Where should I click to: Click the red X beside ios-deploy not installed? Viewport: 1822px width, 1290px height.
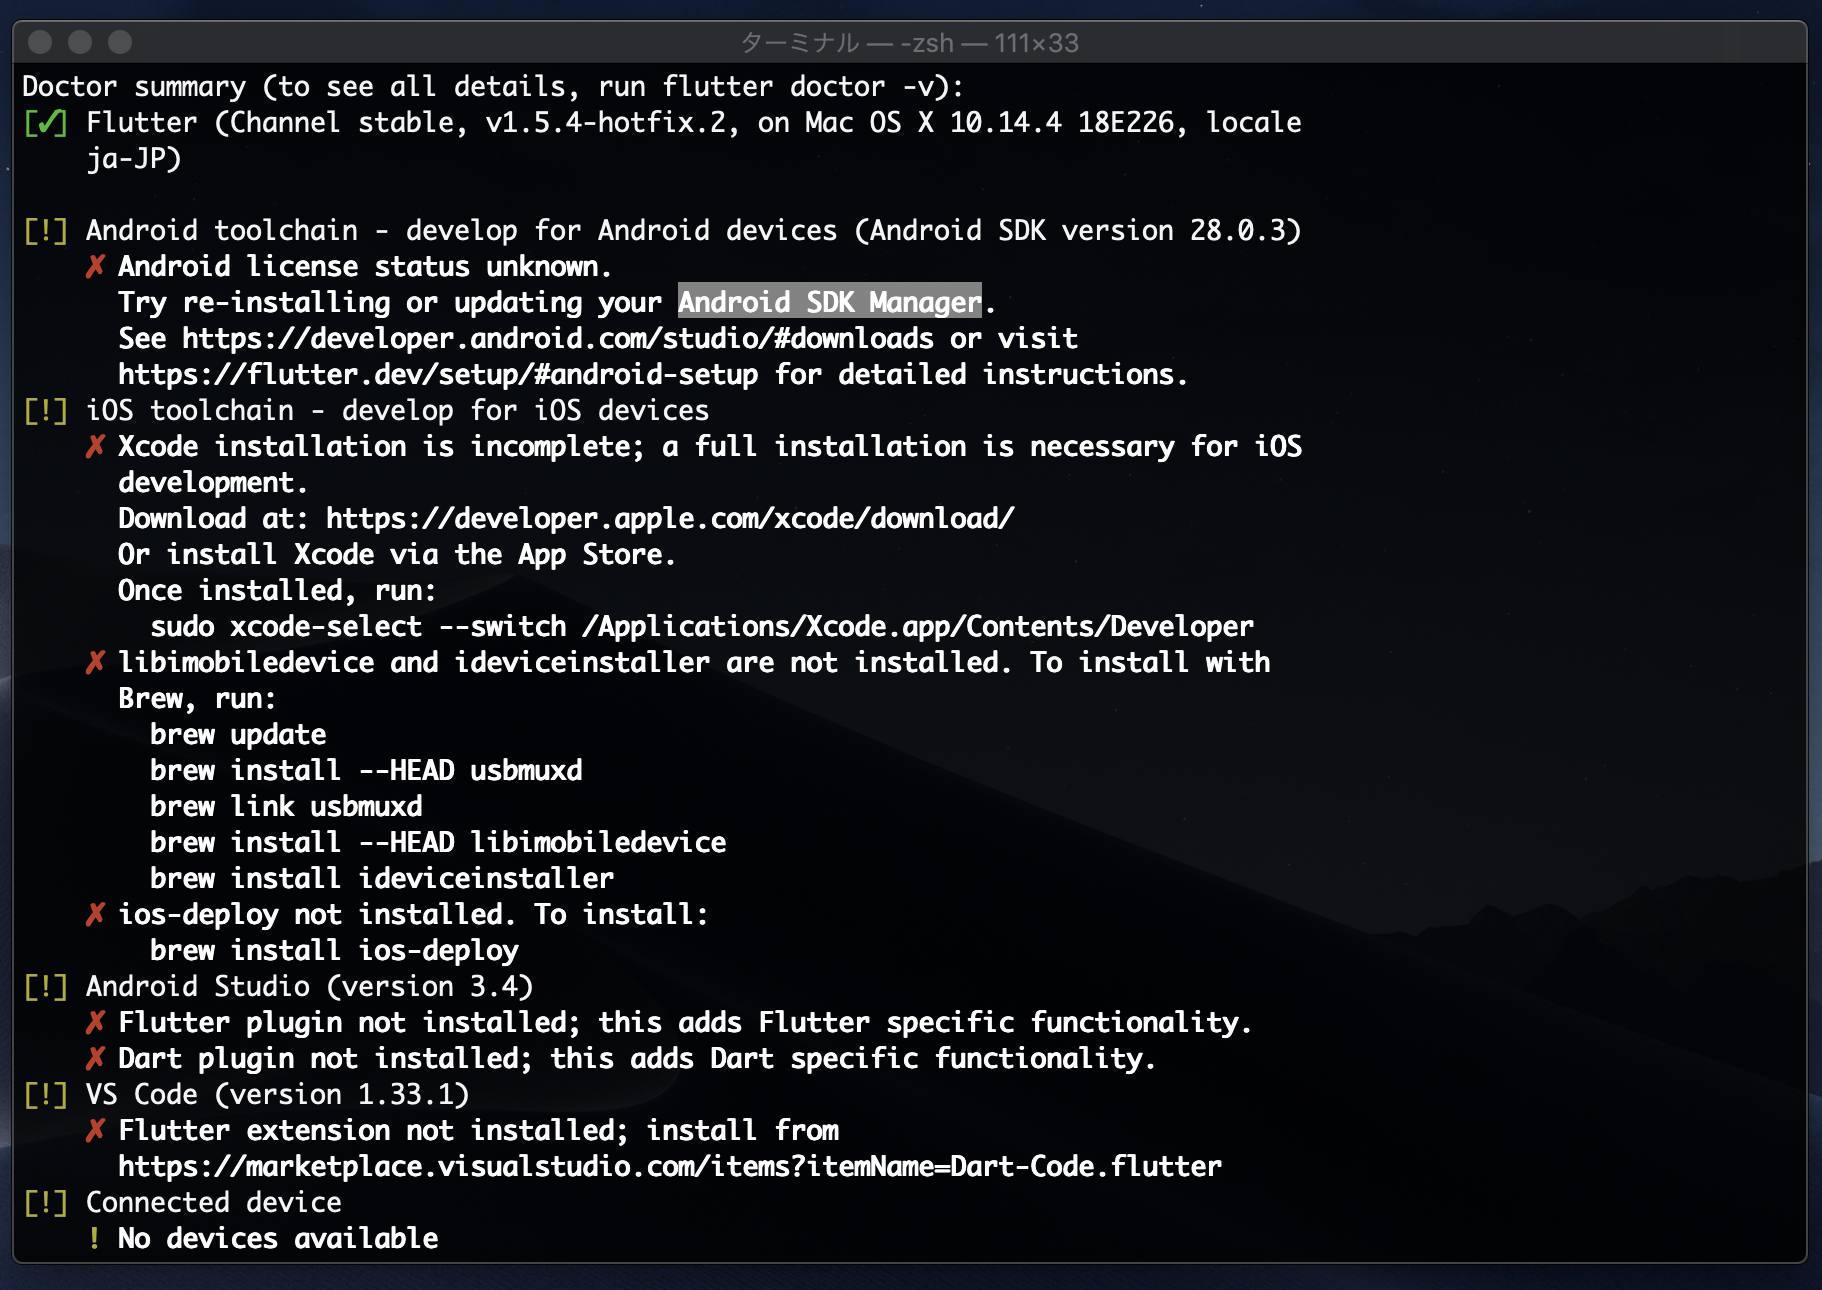[95, 915]
